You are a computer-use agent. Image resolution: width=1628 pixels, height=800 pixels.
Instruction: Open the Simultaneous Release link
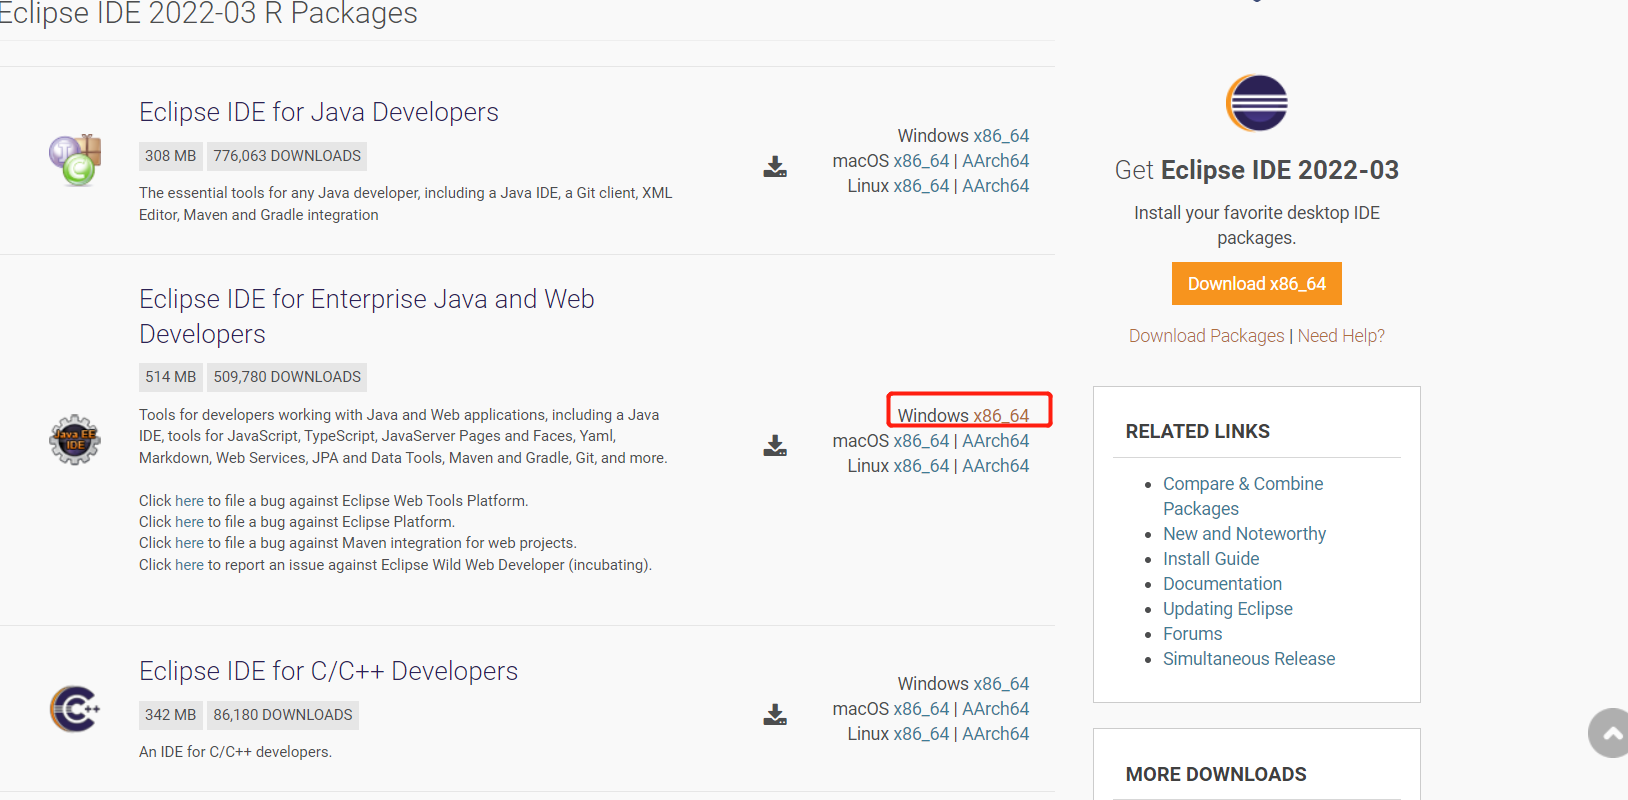pyautogui.click(x=1249, y=659)
